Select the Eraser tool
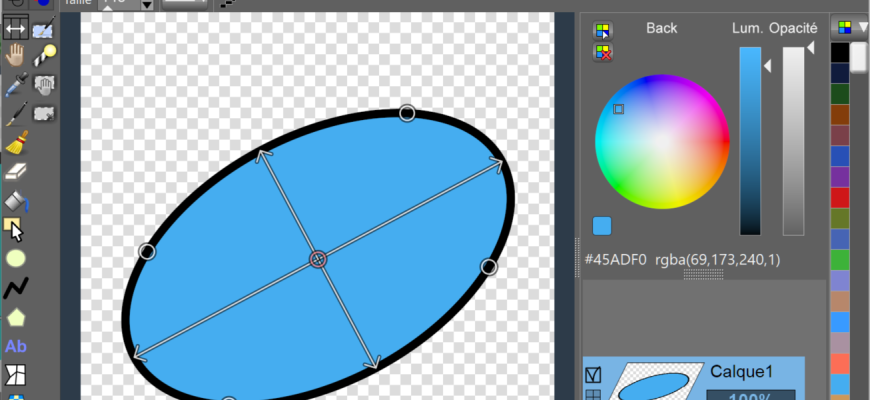 coord(16,172)
